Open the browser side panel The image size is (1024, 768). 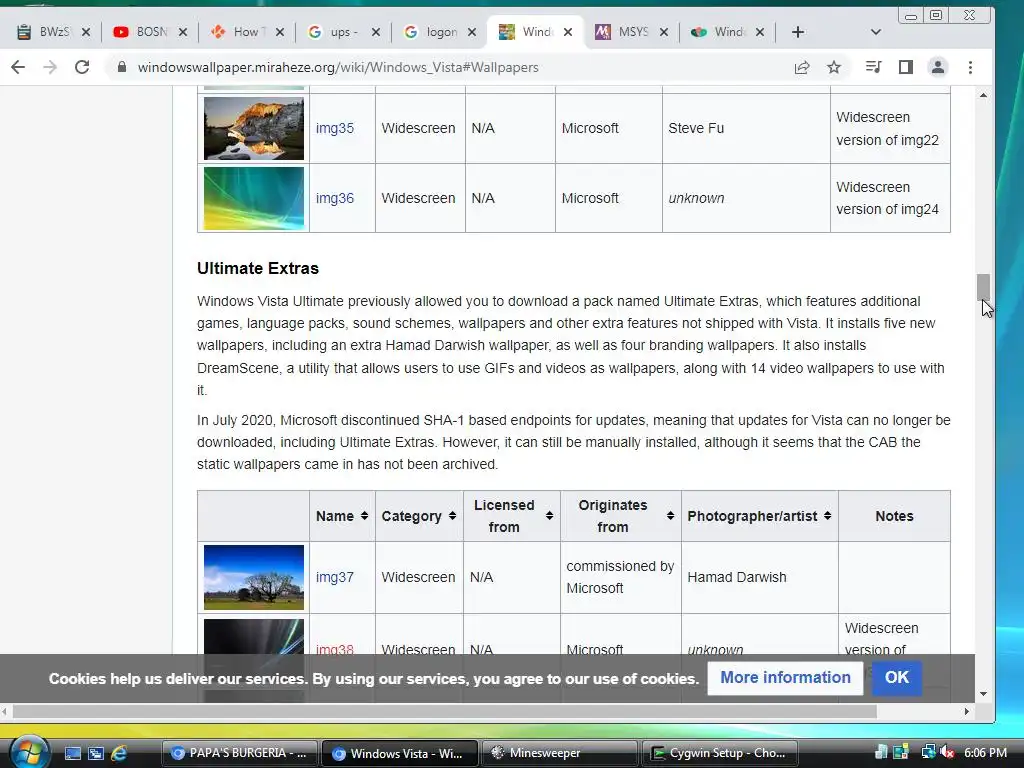(906, 67)
